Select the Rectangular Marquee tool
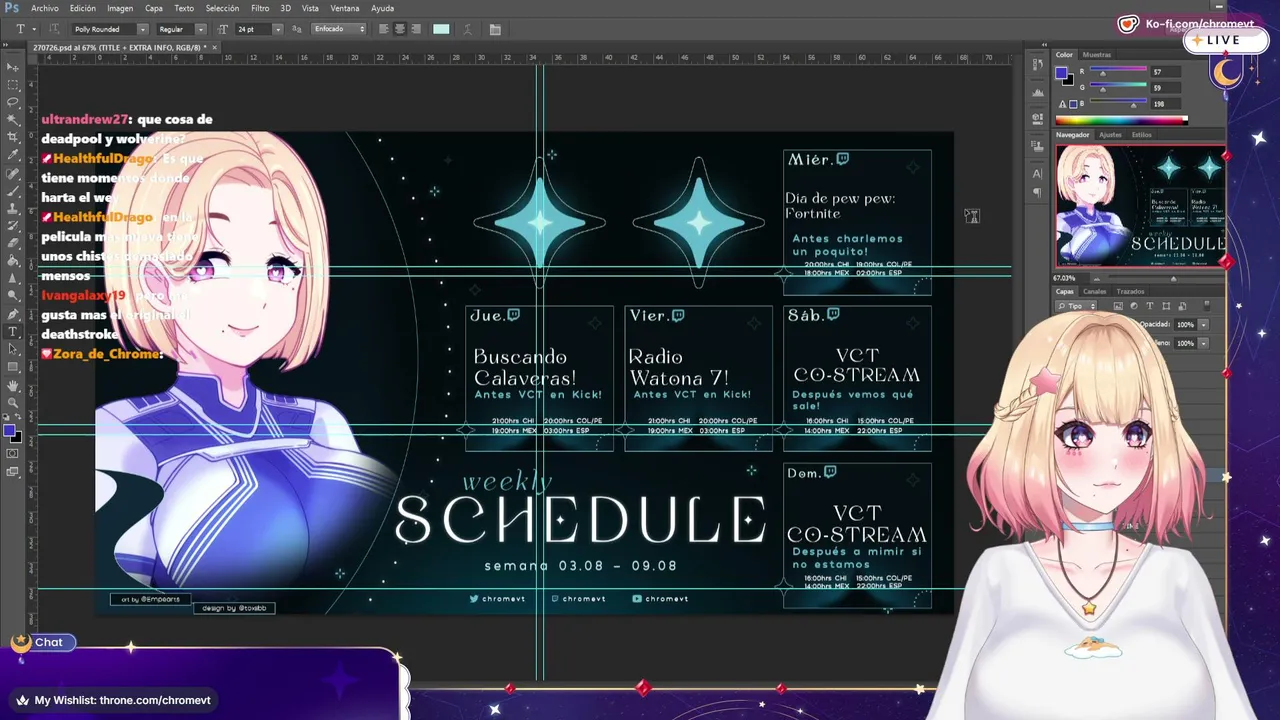Viewport: 1280px width, 720px height. (x=13, y=85)
